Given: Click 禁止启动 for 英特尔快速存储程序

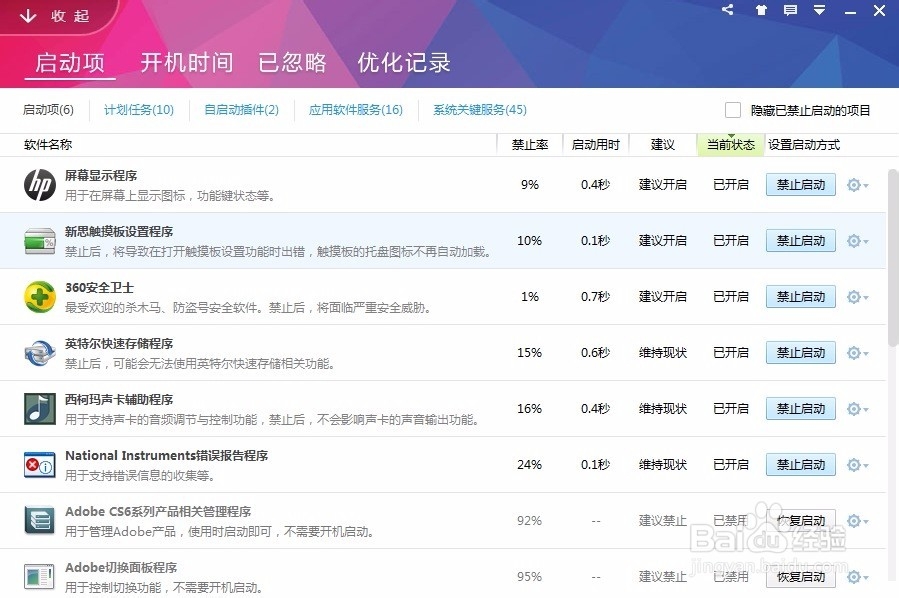Looking at the screenshot, I should tap(800, 353).
